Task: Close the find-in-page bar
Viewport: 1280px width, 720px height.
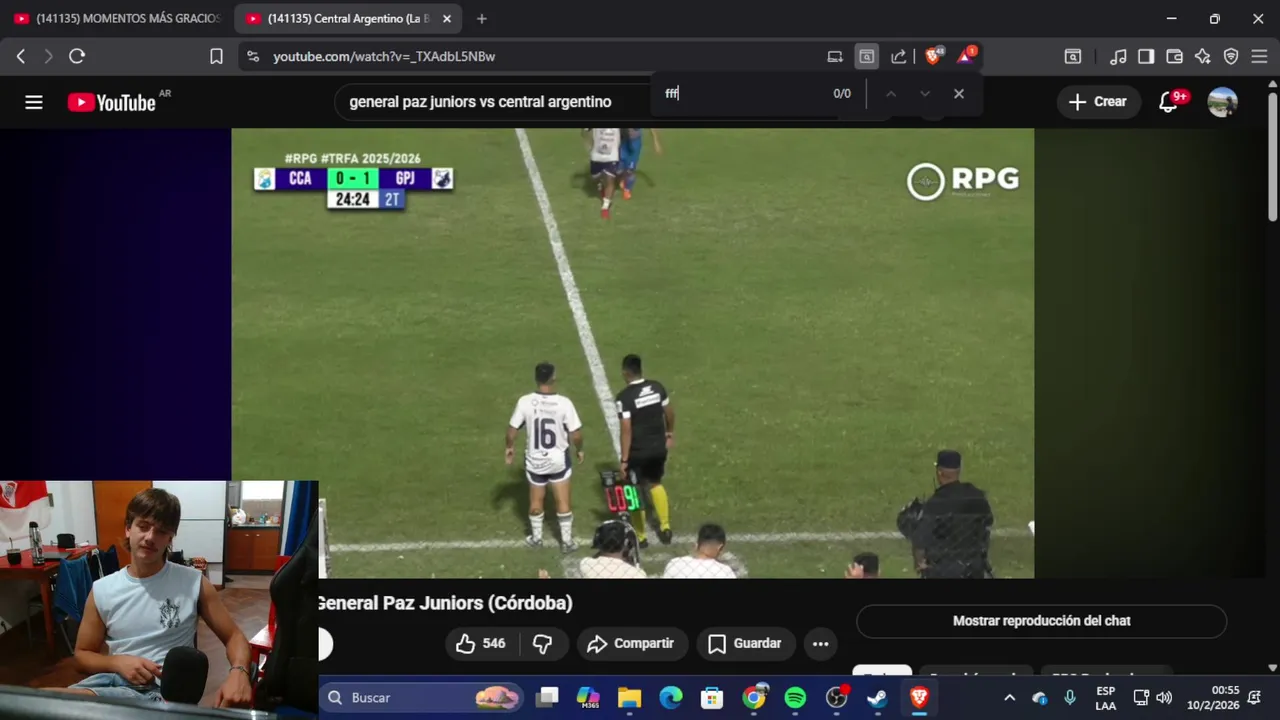Action: pos(959,93)
